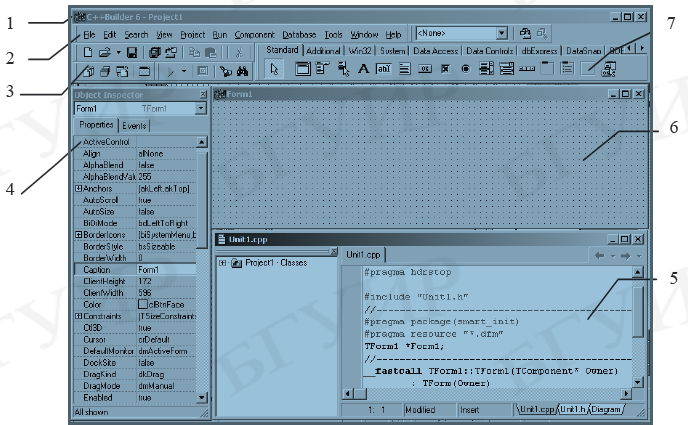This screenshot has width=688, height=425.
Task: Switch to the Diagram bottom tab
Action: pyautogui.click(x=606, y=409)
